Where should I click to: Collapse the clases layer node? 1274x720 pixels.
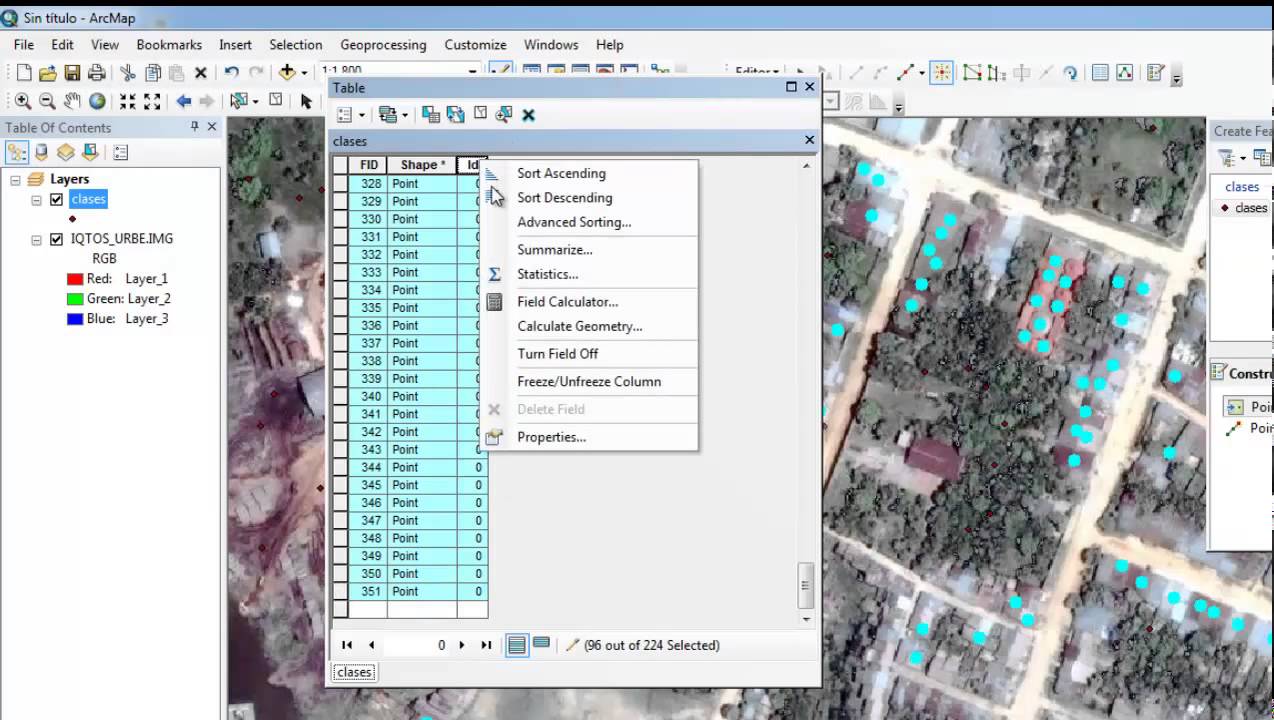[x=36, y=200]
